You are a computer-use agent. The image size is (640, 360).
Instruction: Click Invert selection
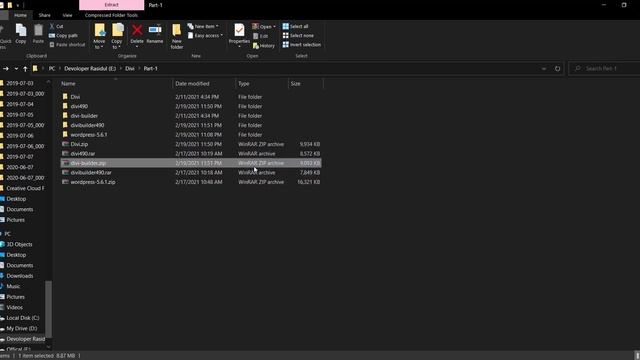[302, 44]
